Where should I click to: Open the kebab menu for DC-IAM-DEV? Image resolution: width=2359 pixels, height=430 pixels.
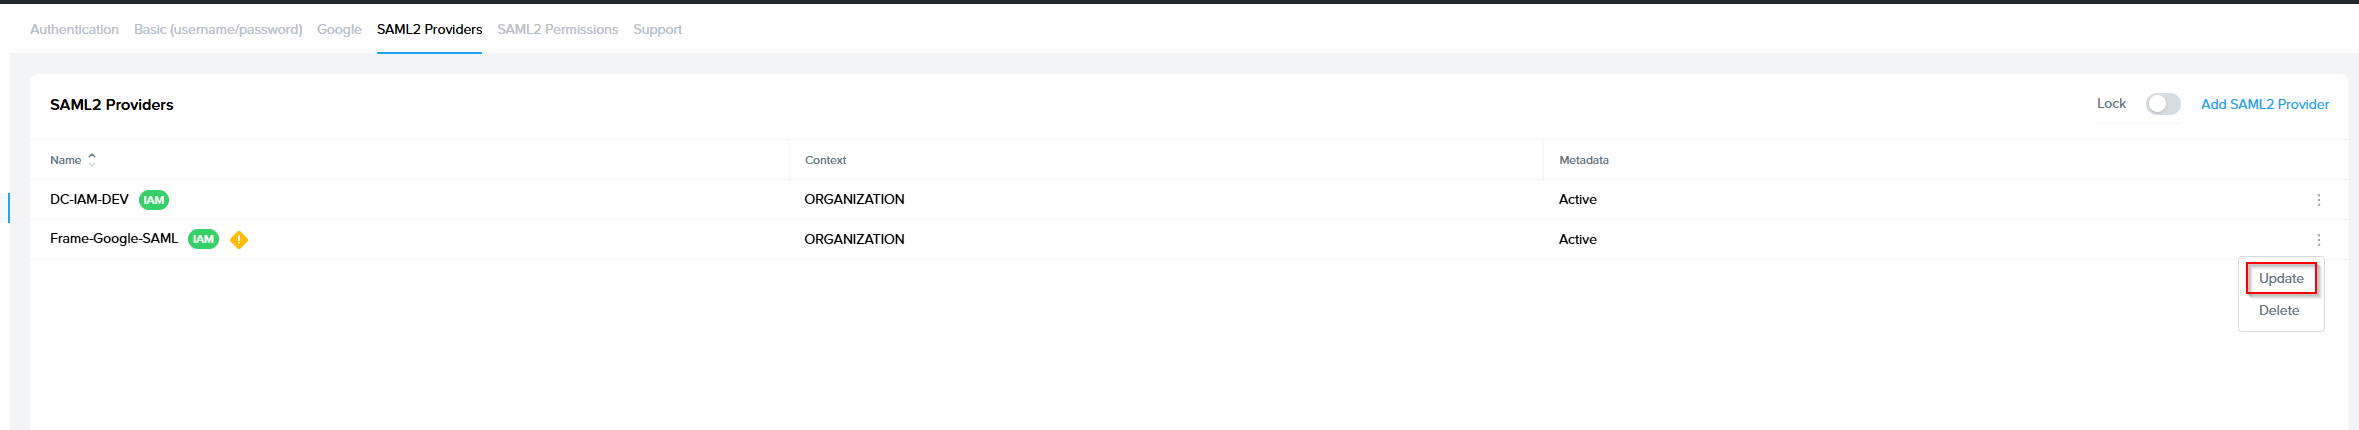(2318, 200)
